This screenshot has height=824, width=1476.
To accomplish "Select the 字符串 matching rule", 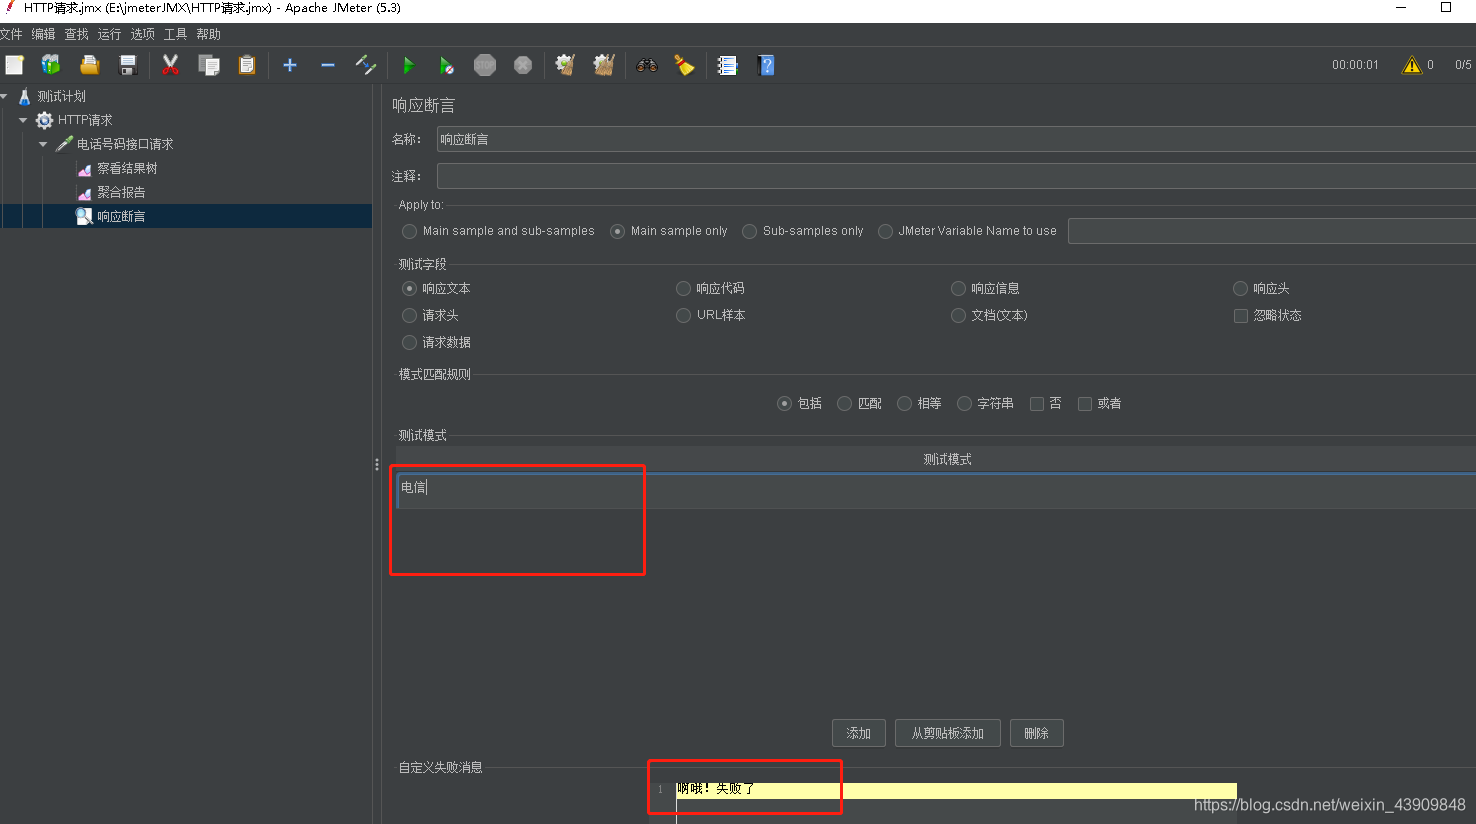I will (964, 403).
